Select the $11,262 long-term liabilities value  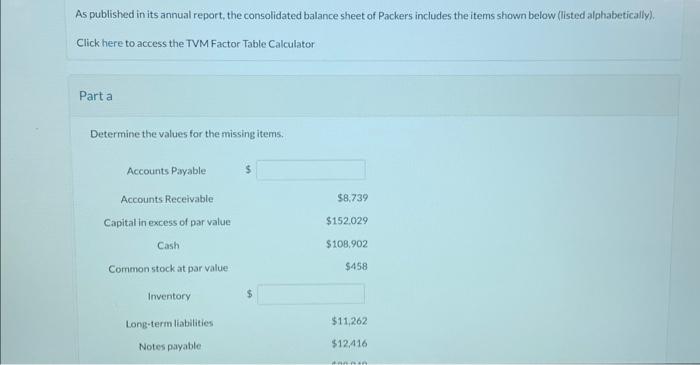coord(350,321)
